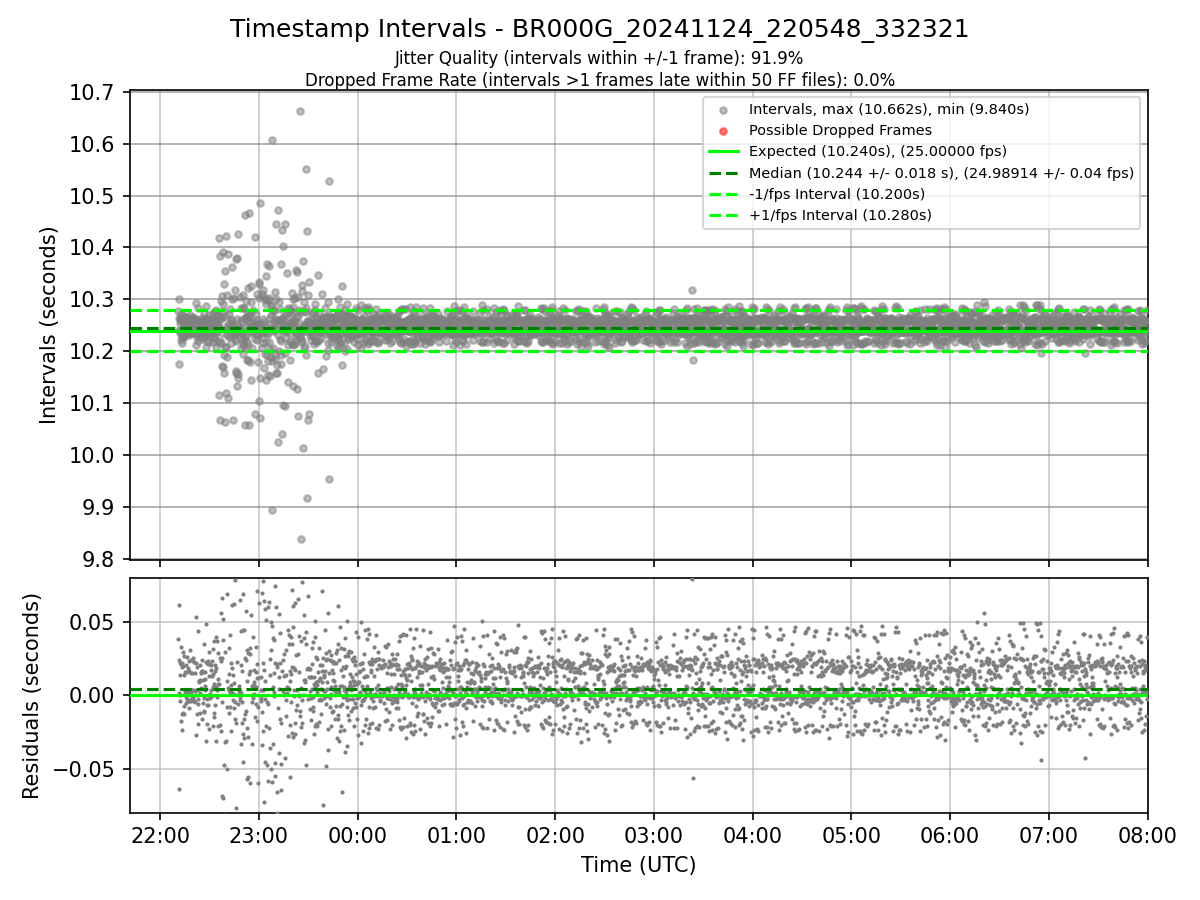Click legend entry +1/fps Interval 10.280s
Image resolution: width=1200 pixels, height=900 pixels.
(840, 215)
